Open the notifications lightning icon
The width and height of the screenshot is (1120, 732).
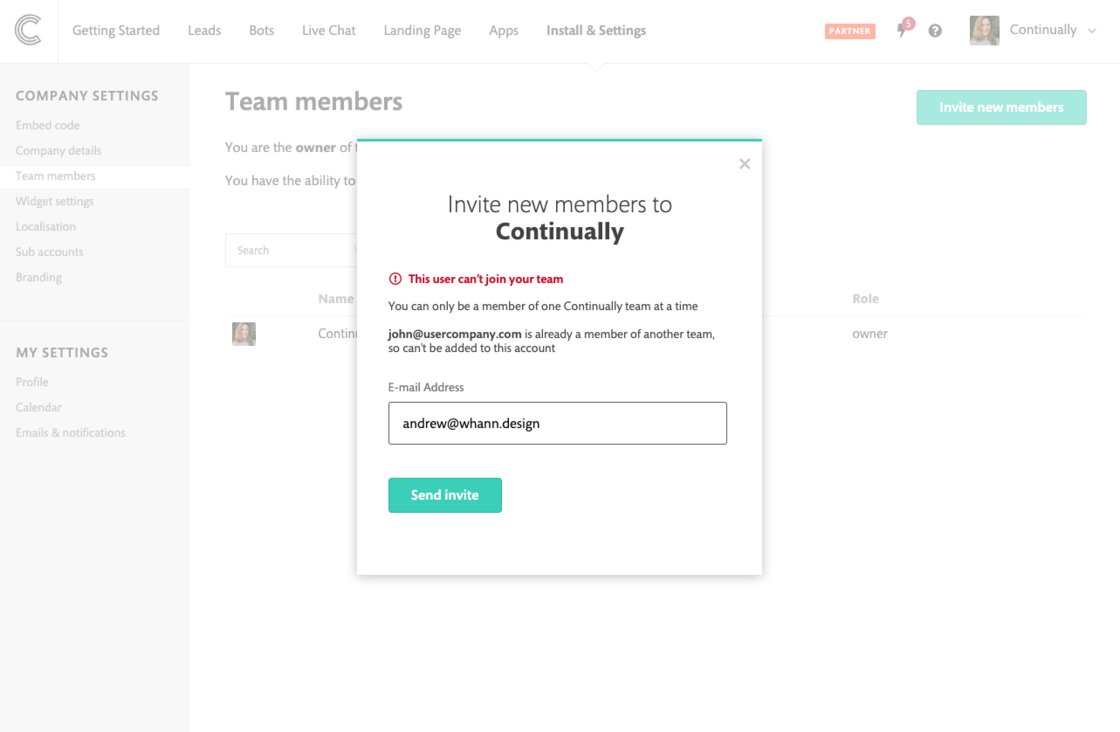point(903,30)
